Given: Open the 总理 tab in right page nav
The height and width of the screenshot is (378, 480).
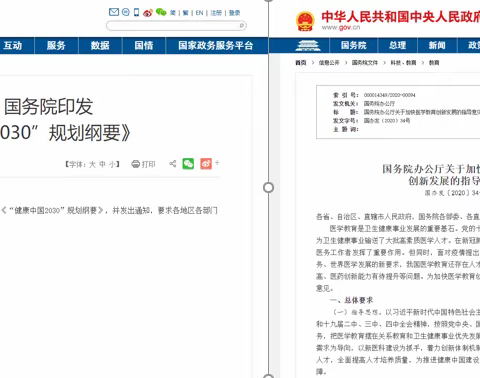Looking at the screenshot, I should (397, 46).
